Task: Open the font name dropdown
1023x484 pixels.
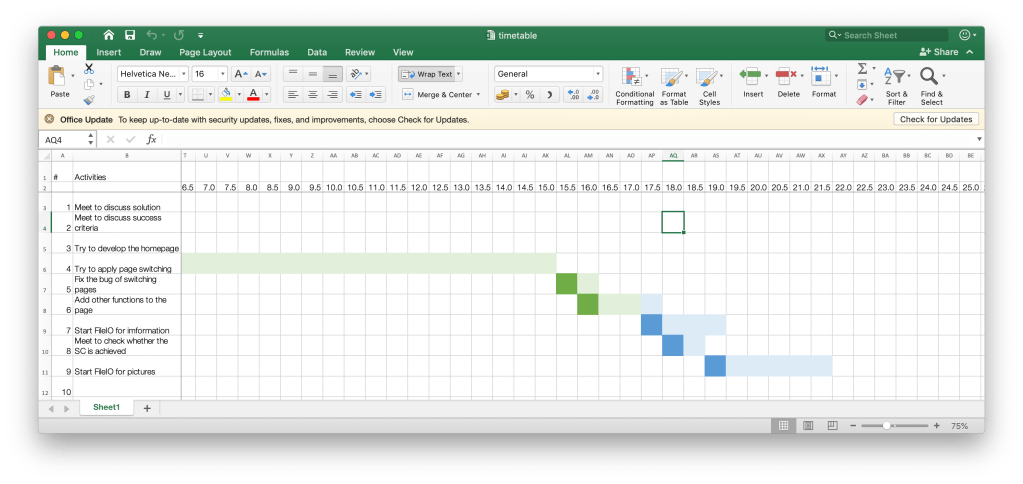Action: tap(152, 74)
